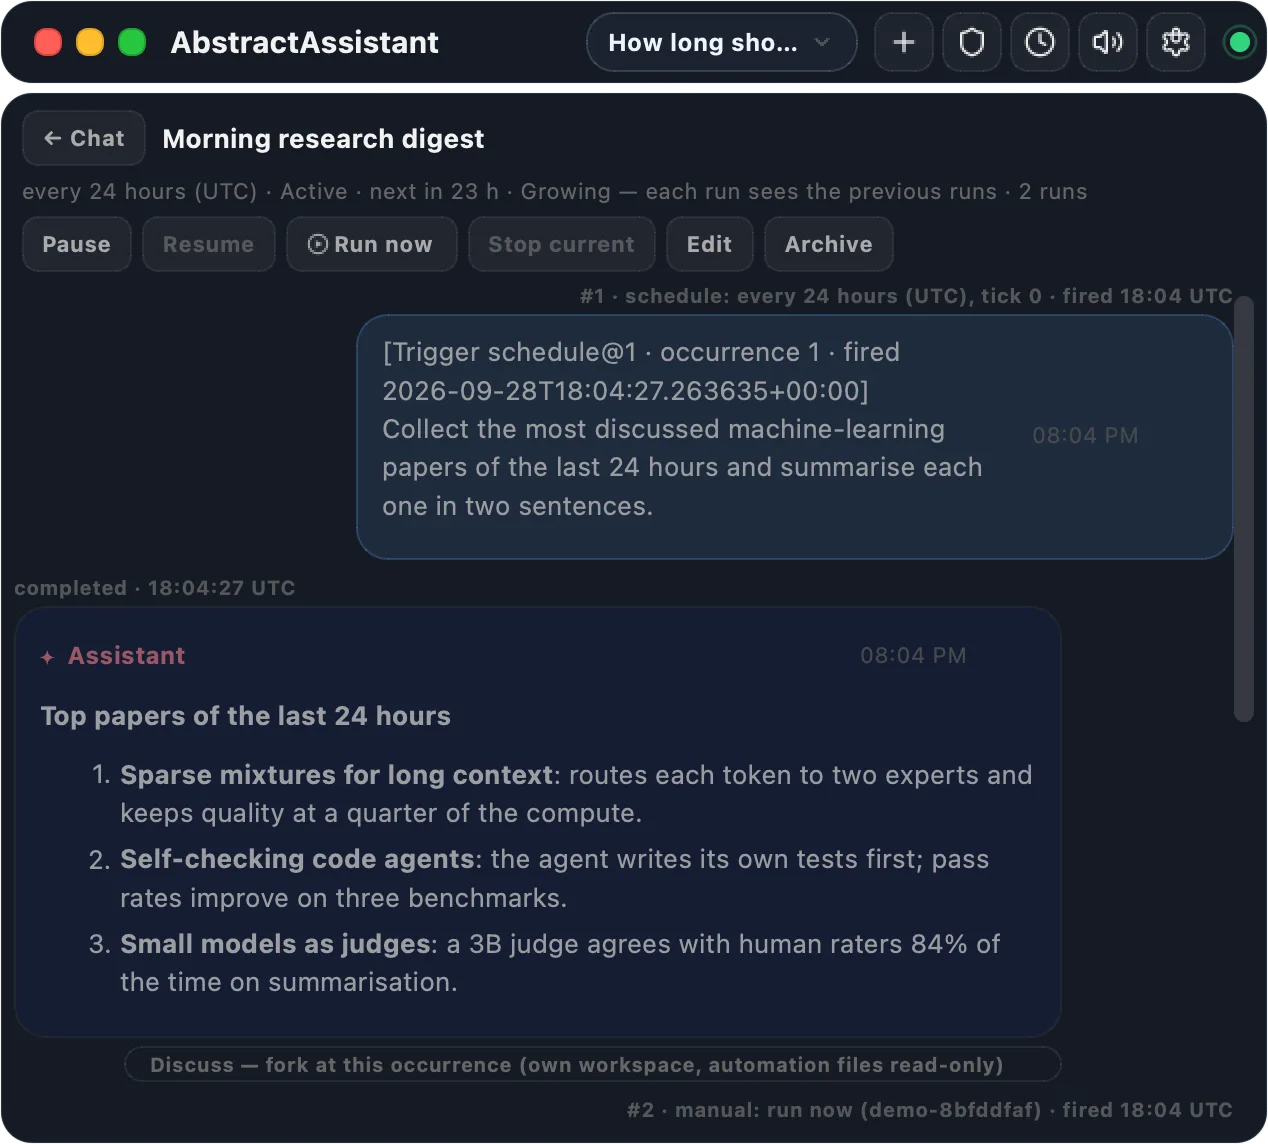Click the Resume button
This screenshot has width=1268, height=1144.
coord(209,244)
